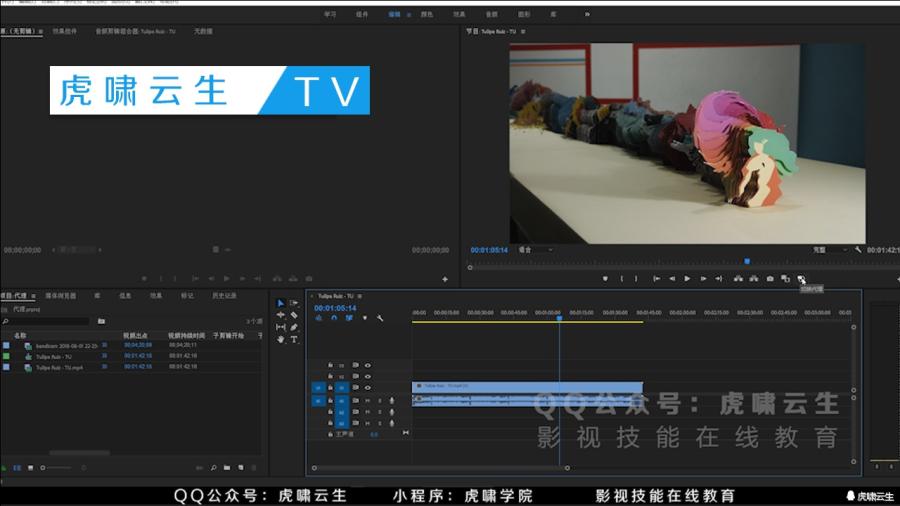This screenshot has height=506, width=900.
Task: Switch to the Media Browser (媒体浏览器) tab
Action: coord(60,296)
